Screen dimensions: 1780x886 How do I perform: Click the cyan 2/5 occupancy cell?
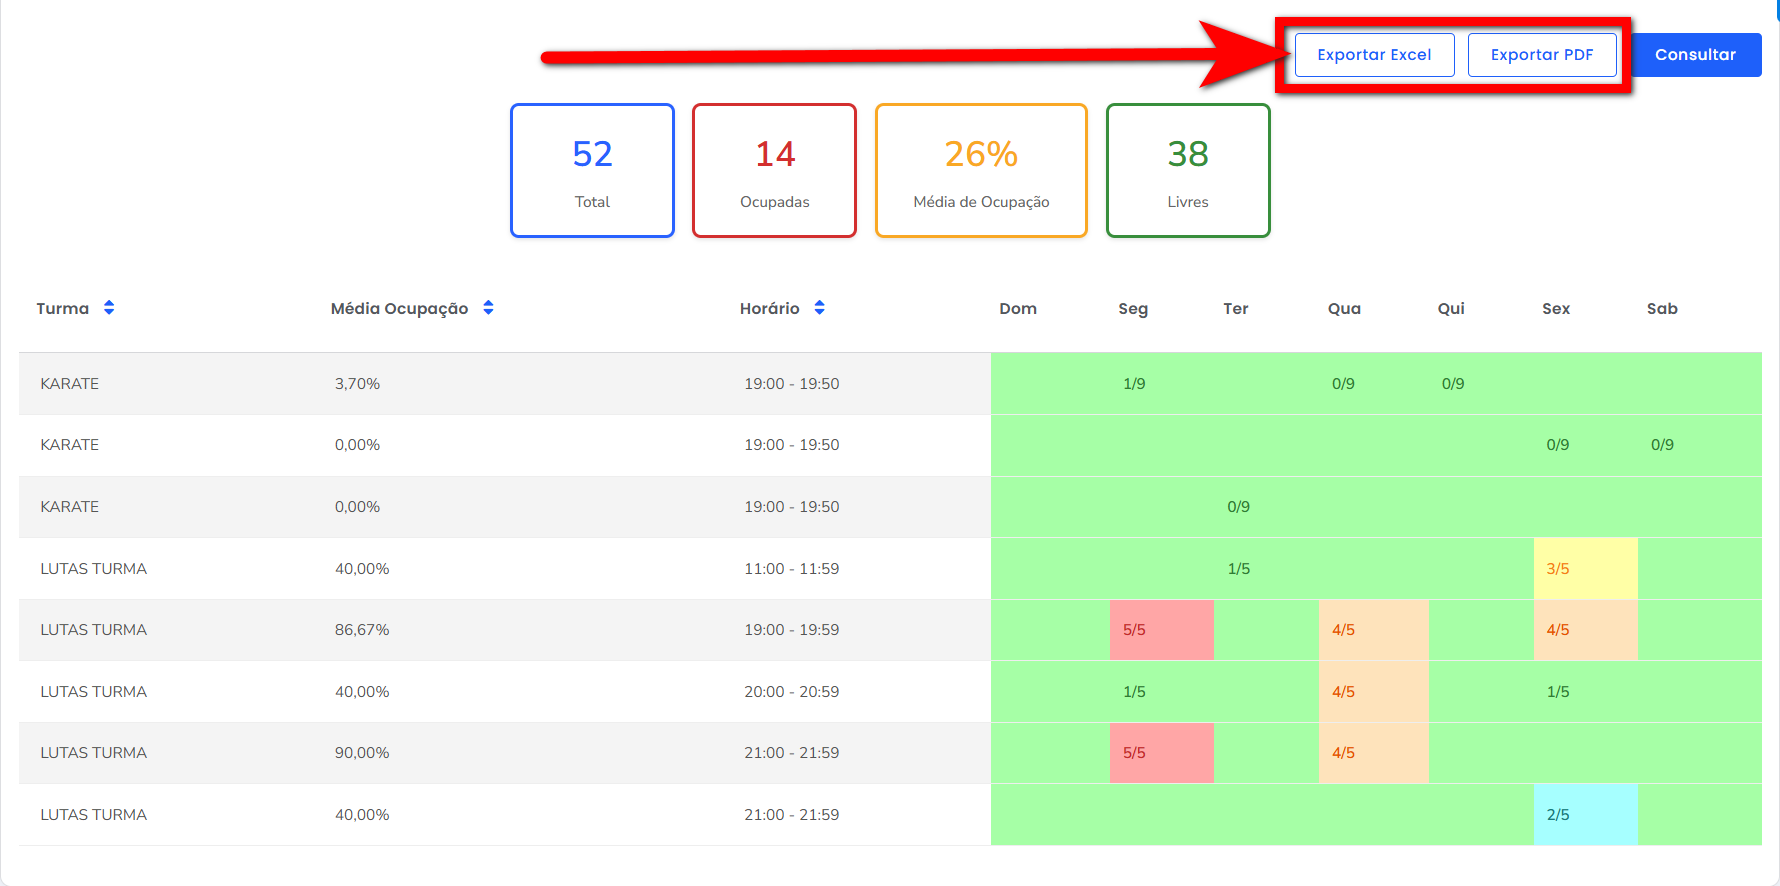1584,815
